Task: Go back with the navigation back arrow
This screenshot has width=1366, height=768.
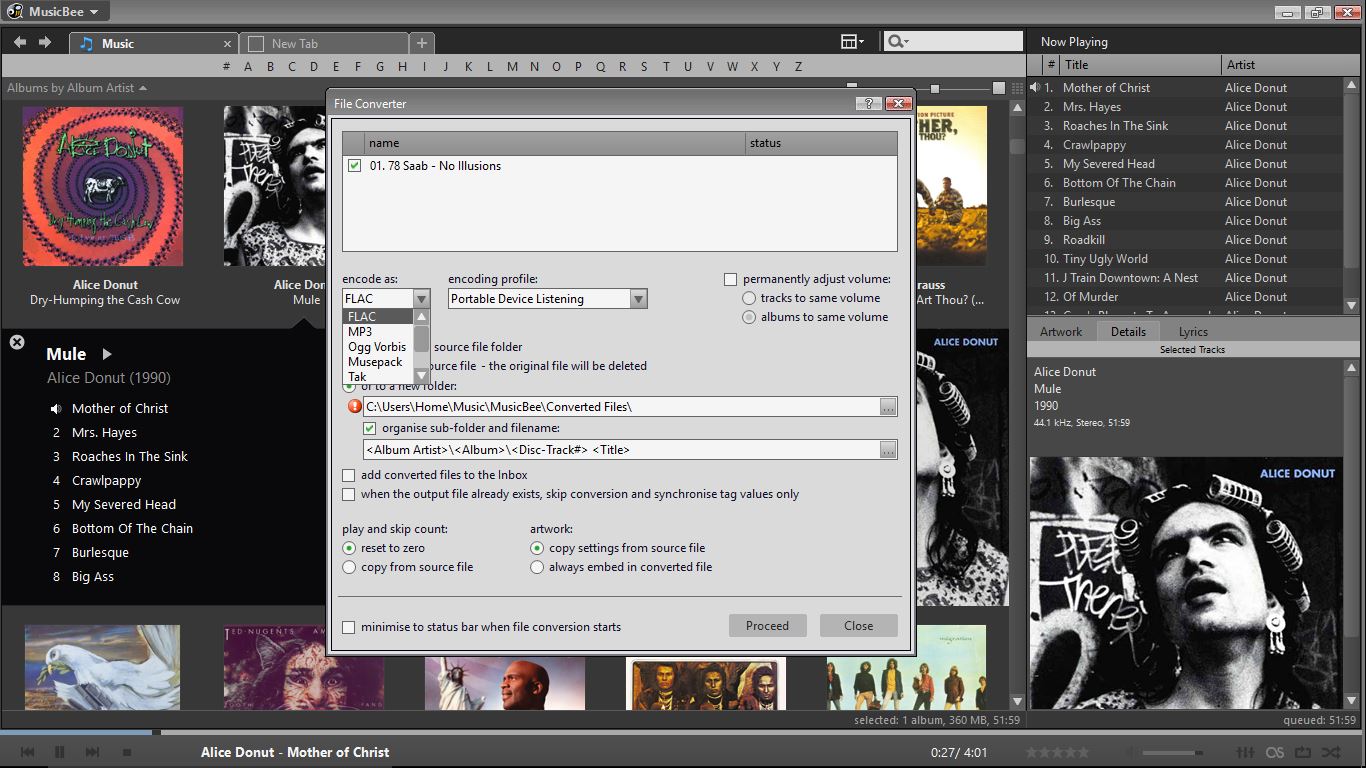Action: point(20,42)
